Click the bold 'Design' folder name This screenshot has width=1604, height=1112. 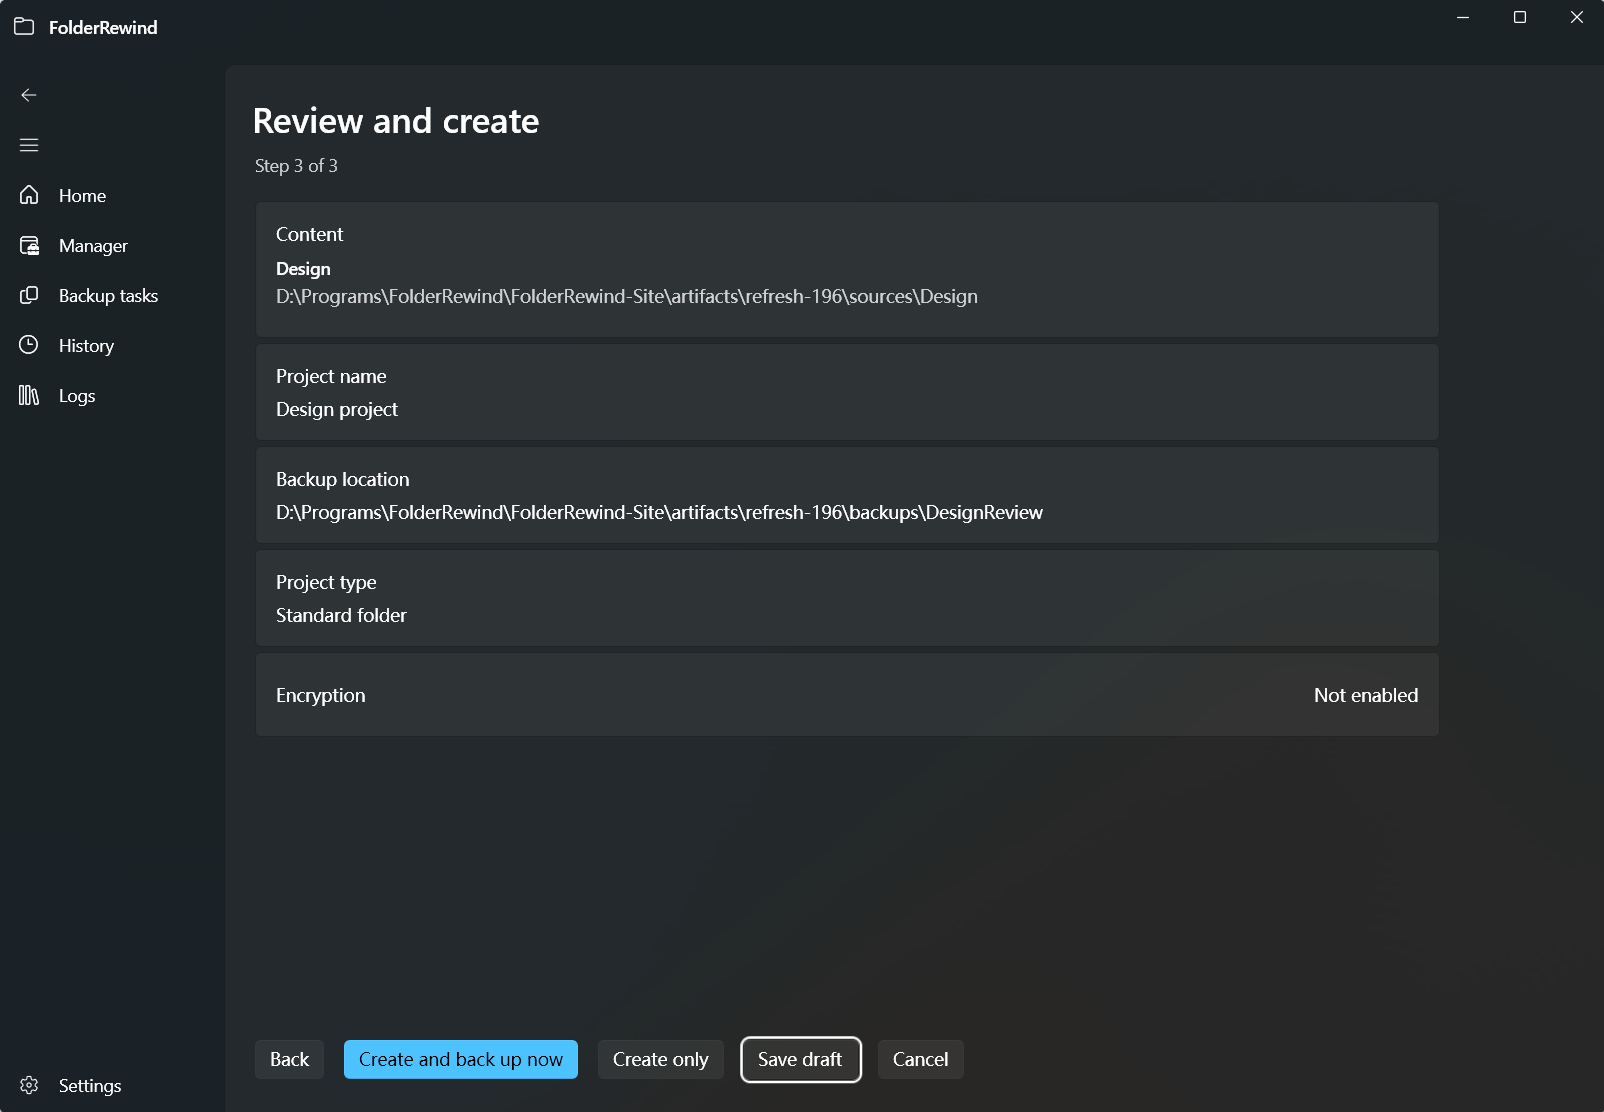click(303, 269)
